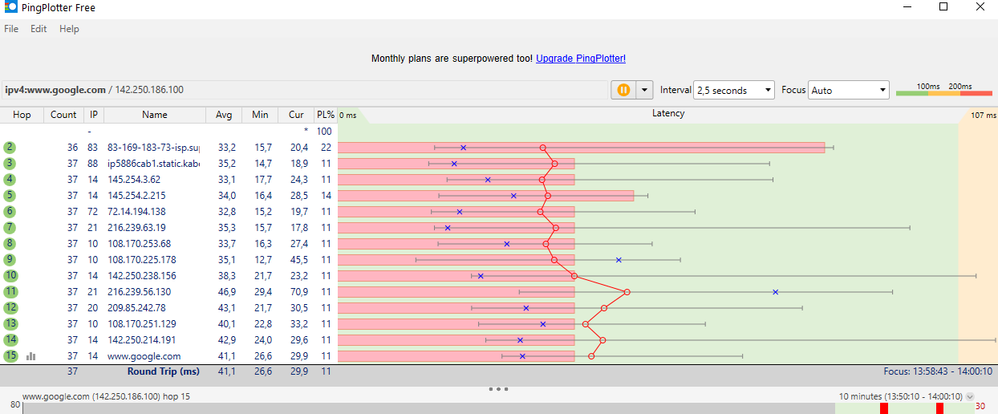This screenshot has width=998, height=414.
Task: Select hop 8 green circle icon
Action: click(9, 243)
